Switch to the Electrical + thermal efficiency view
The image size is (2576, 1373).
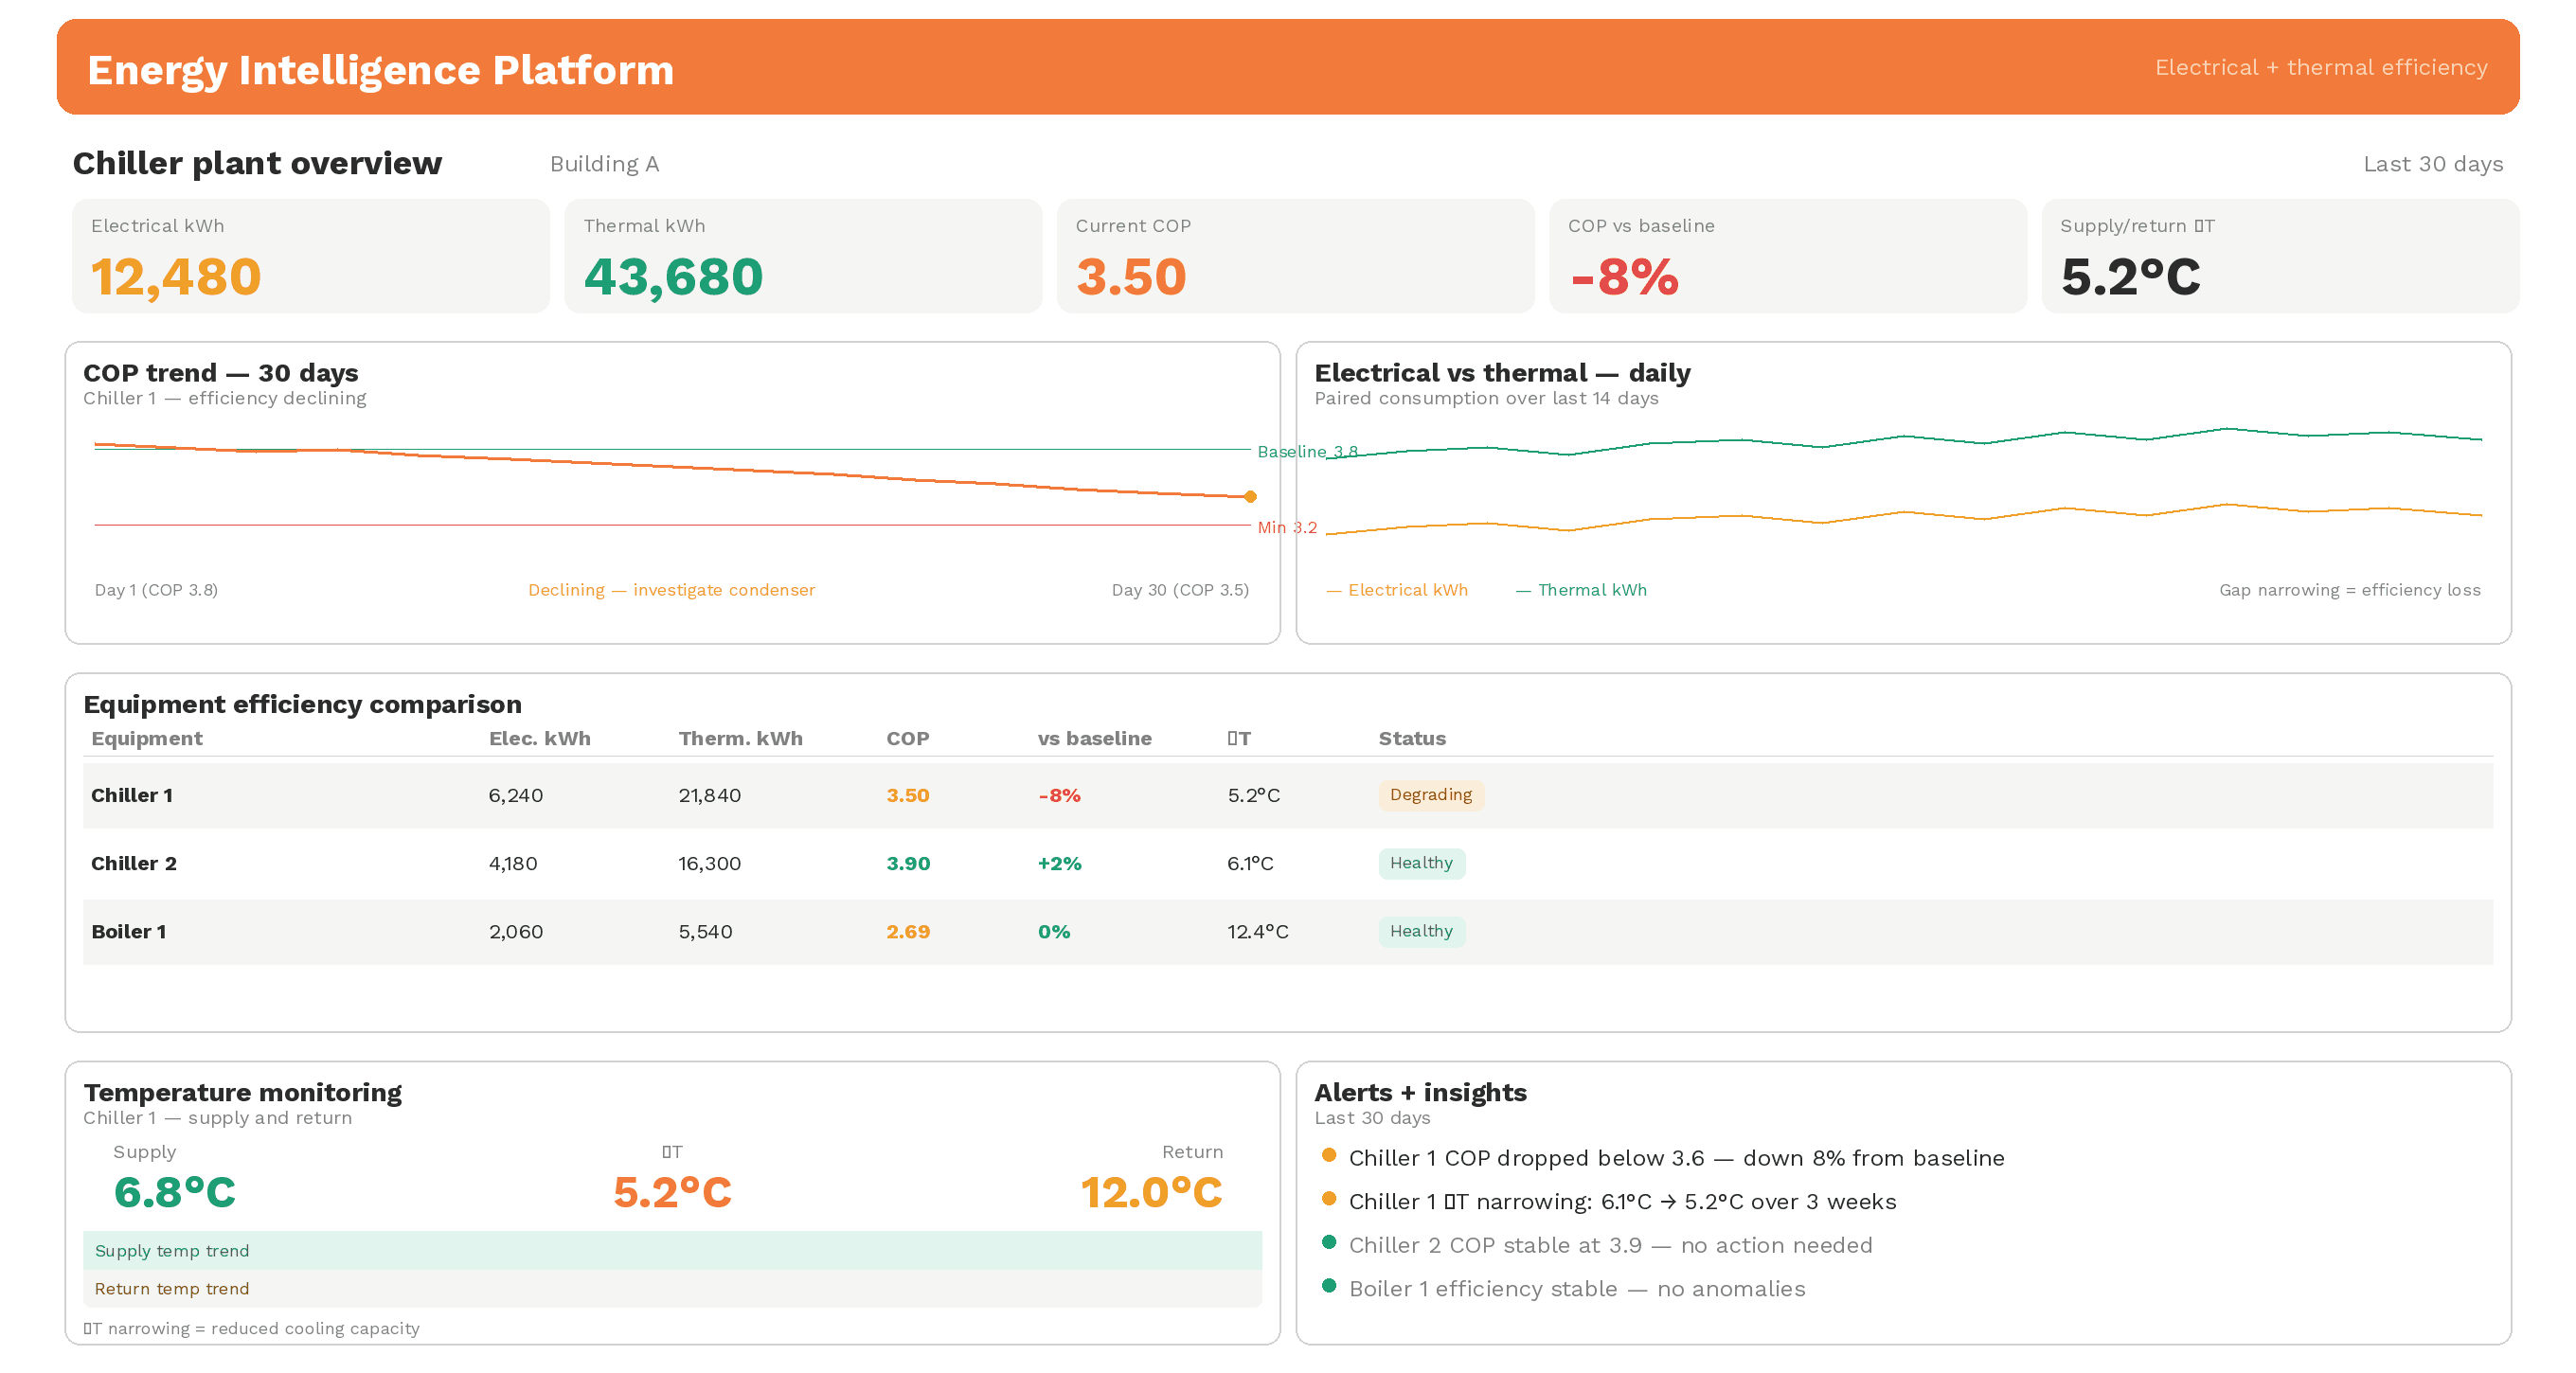[x=2321, y=67]
